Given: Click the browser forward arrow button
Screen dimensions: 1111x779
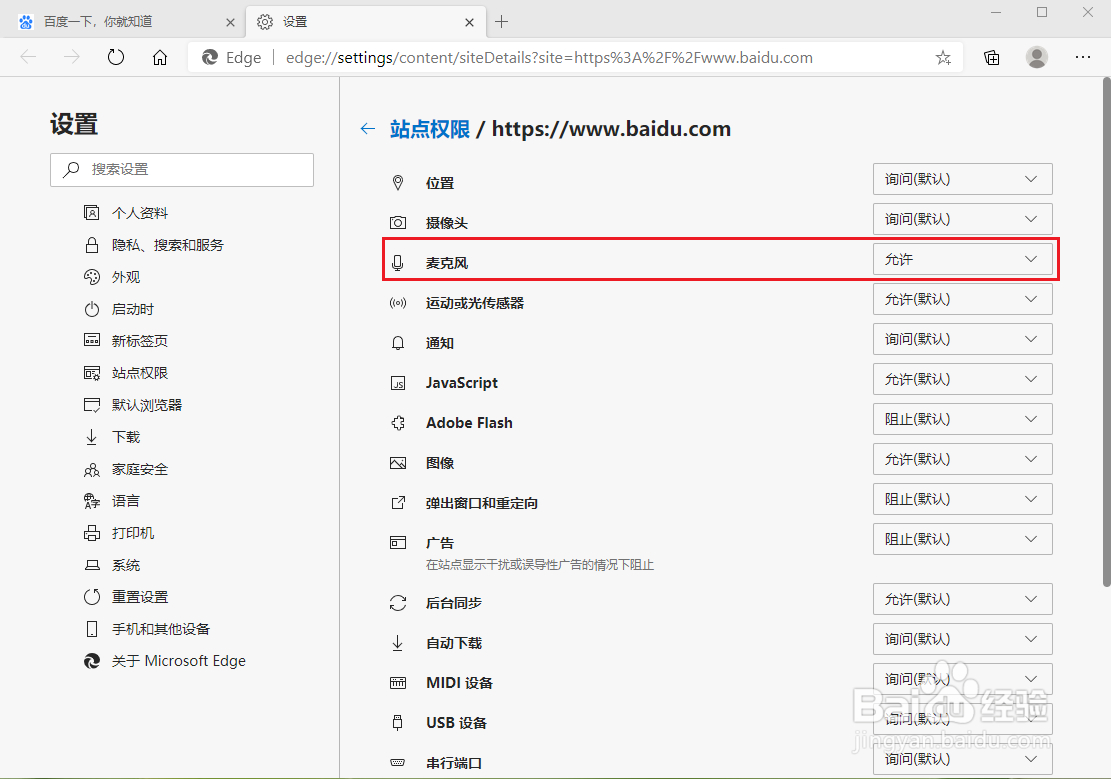Looking at the screenshot, I should pos(72,57).
